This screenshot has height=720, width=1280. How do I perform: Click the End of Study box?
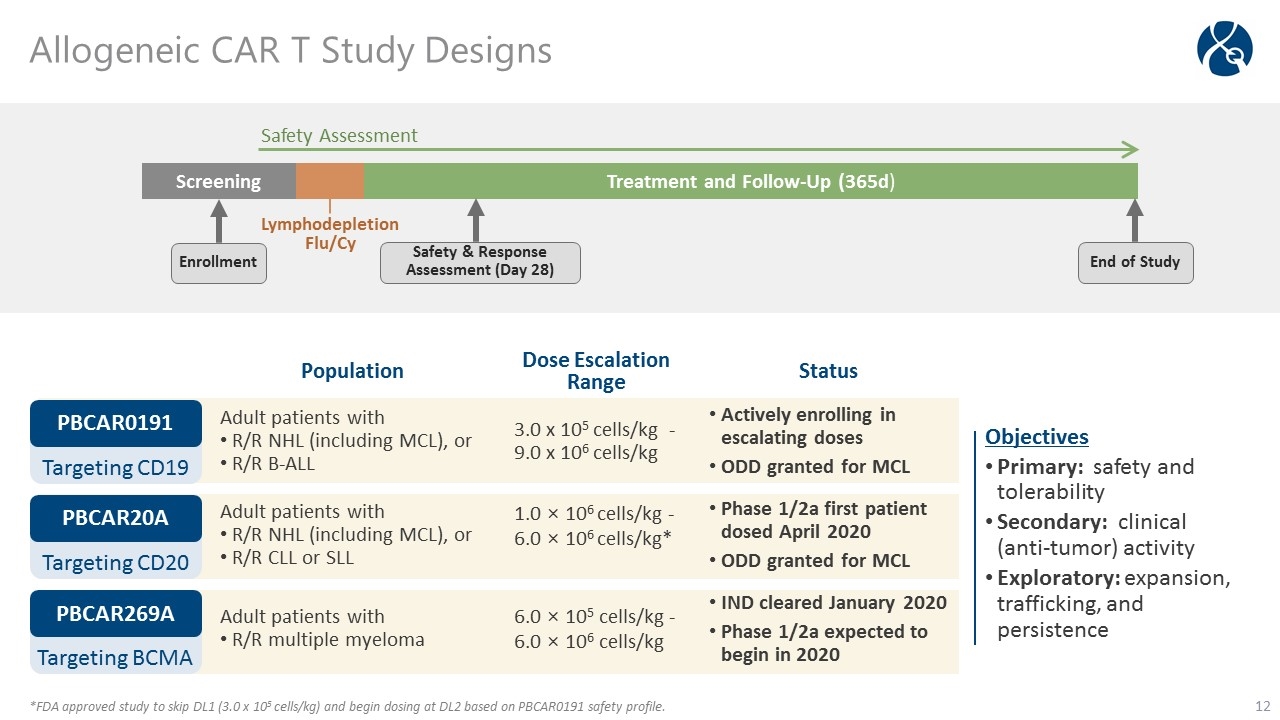pyautogui.click(x=1135, y=262)
